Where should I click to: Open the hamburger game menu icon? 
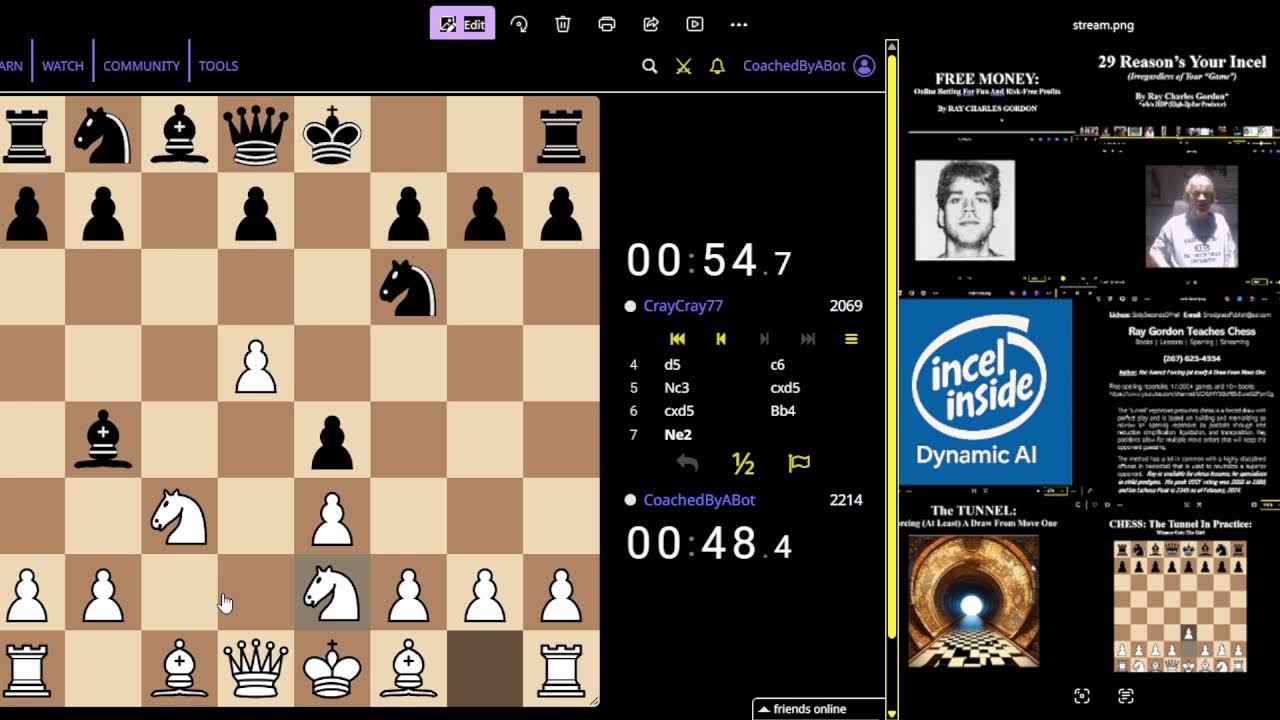point(851,339)
